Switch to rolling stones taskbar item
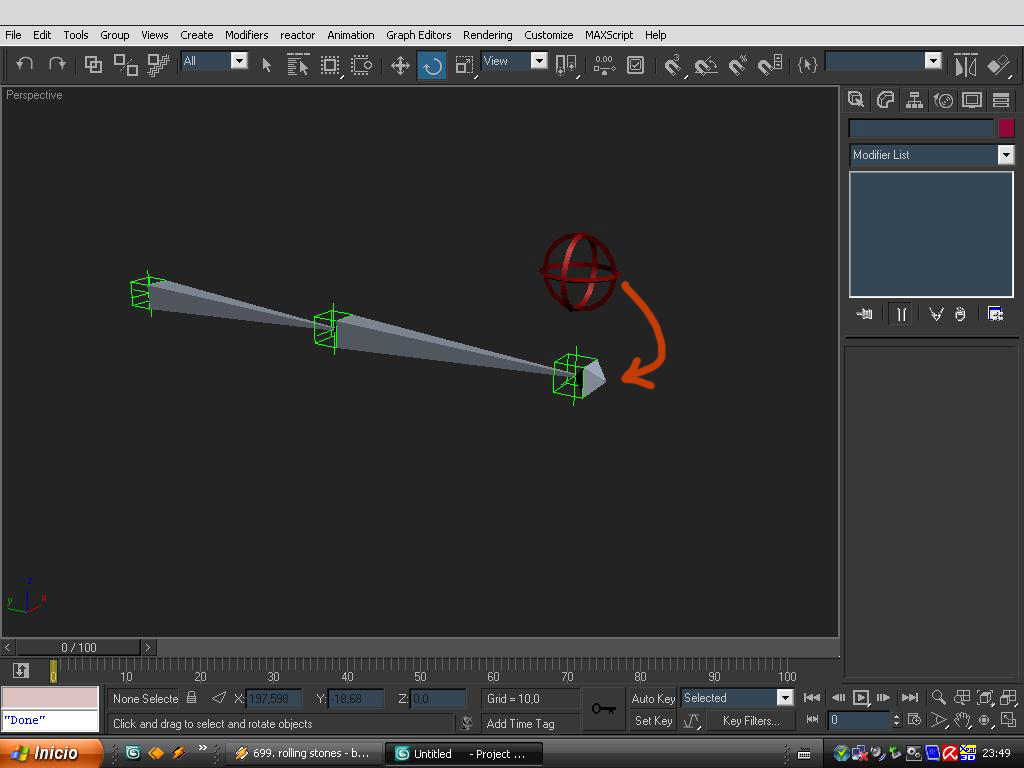1024x768 pixels. [x=306, y=753]
